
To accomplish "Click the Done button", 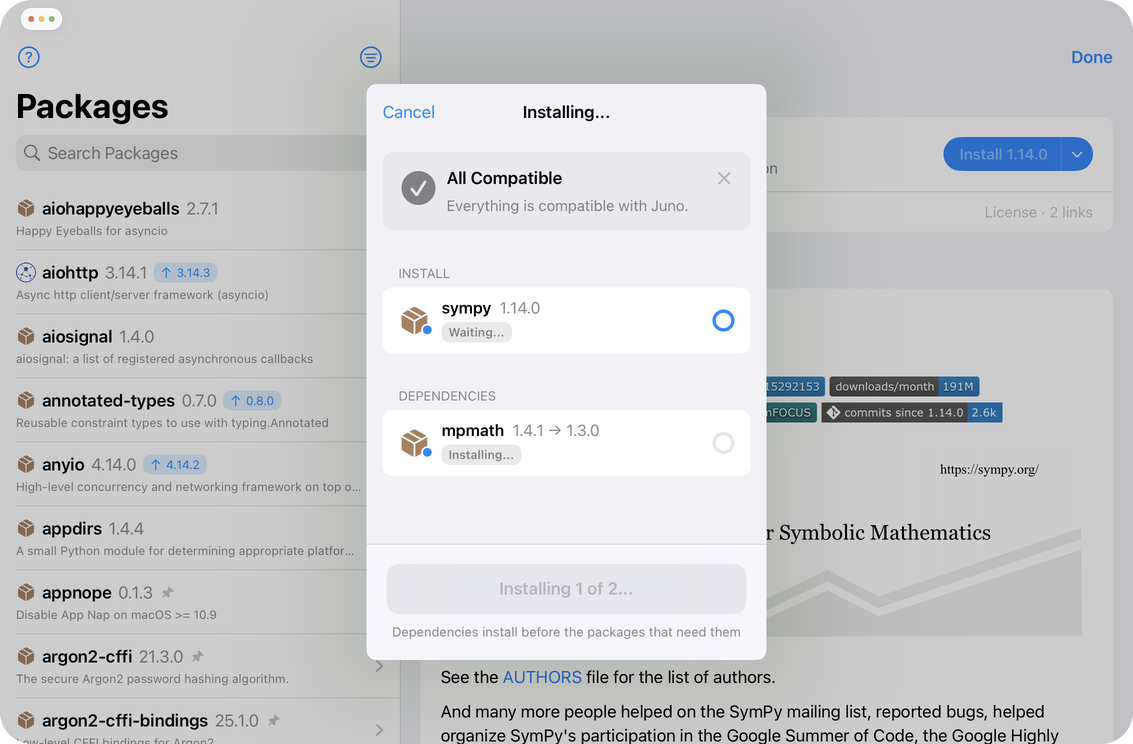I will (x=1091, y=57).
